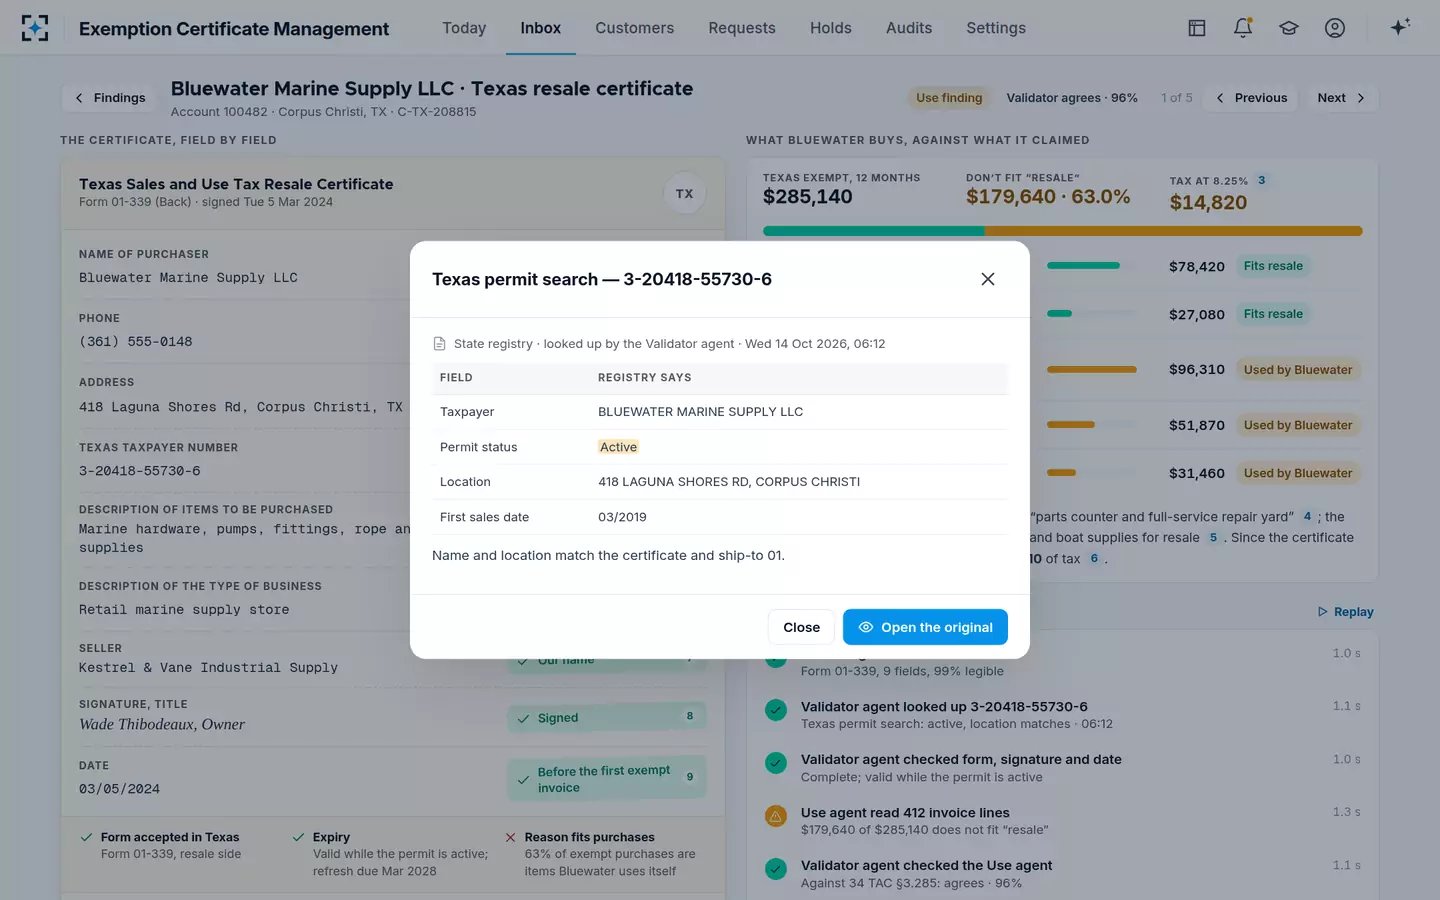Open the Requests tab

742,28
